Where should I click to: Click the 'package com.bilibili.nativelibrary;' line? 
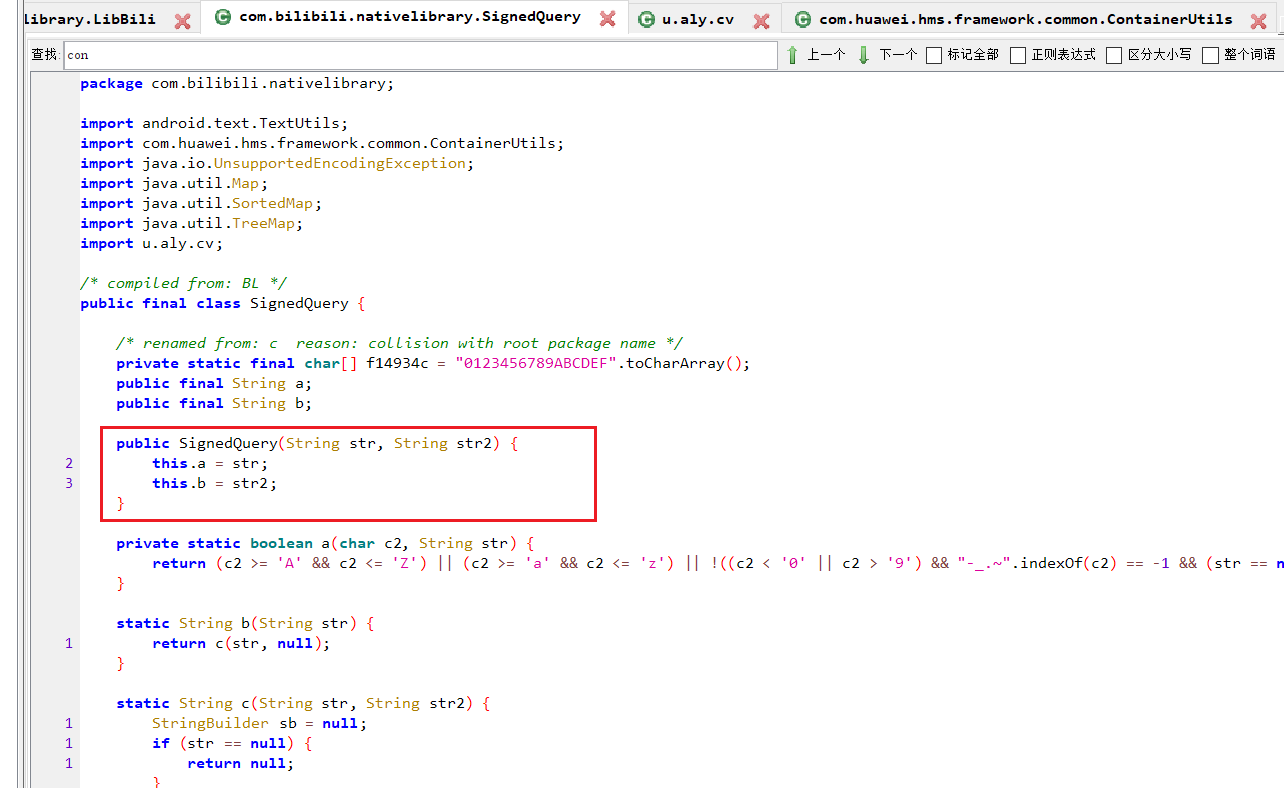tap(237, 83)
